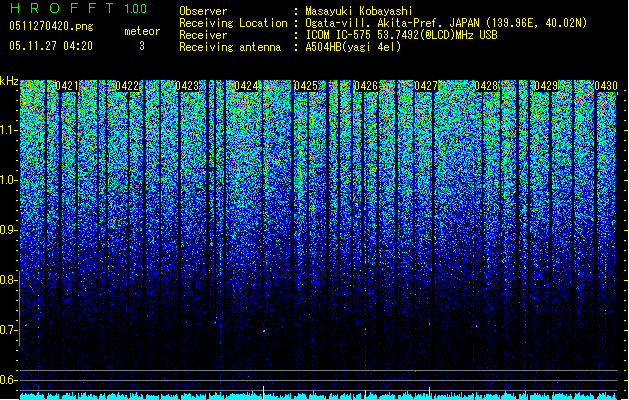
Task: Click the 1.1 frequency axis label
Action: click(9, 130)
